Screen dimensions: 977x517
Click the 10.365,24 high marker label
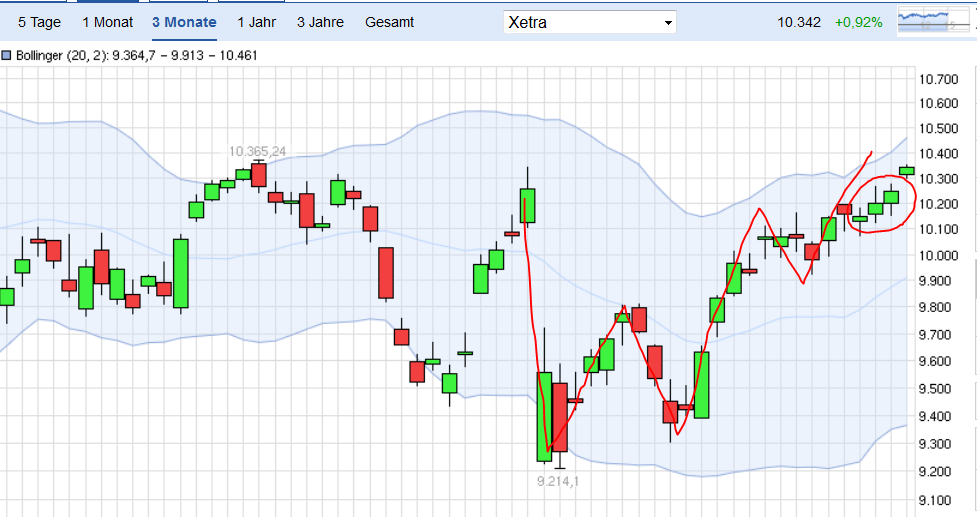pos(257,151)
